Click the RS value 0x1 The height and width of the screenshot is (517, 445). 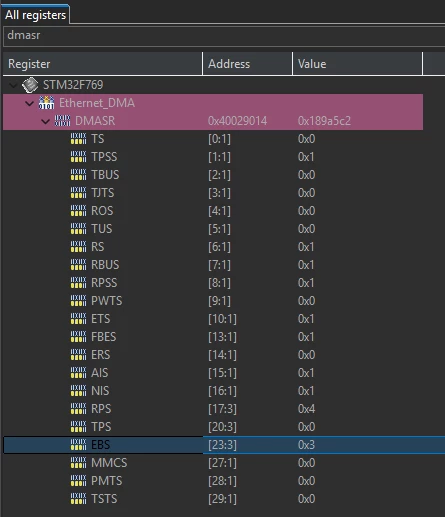[x=306, y=247]
